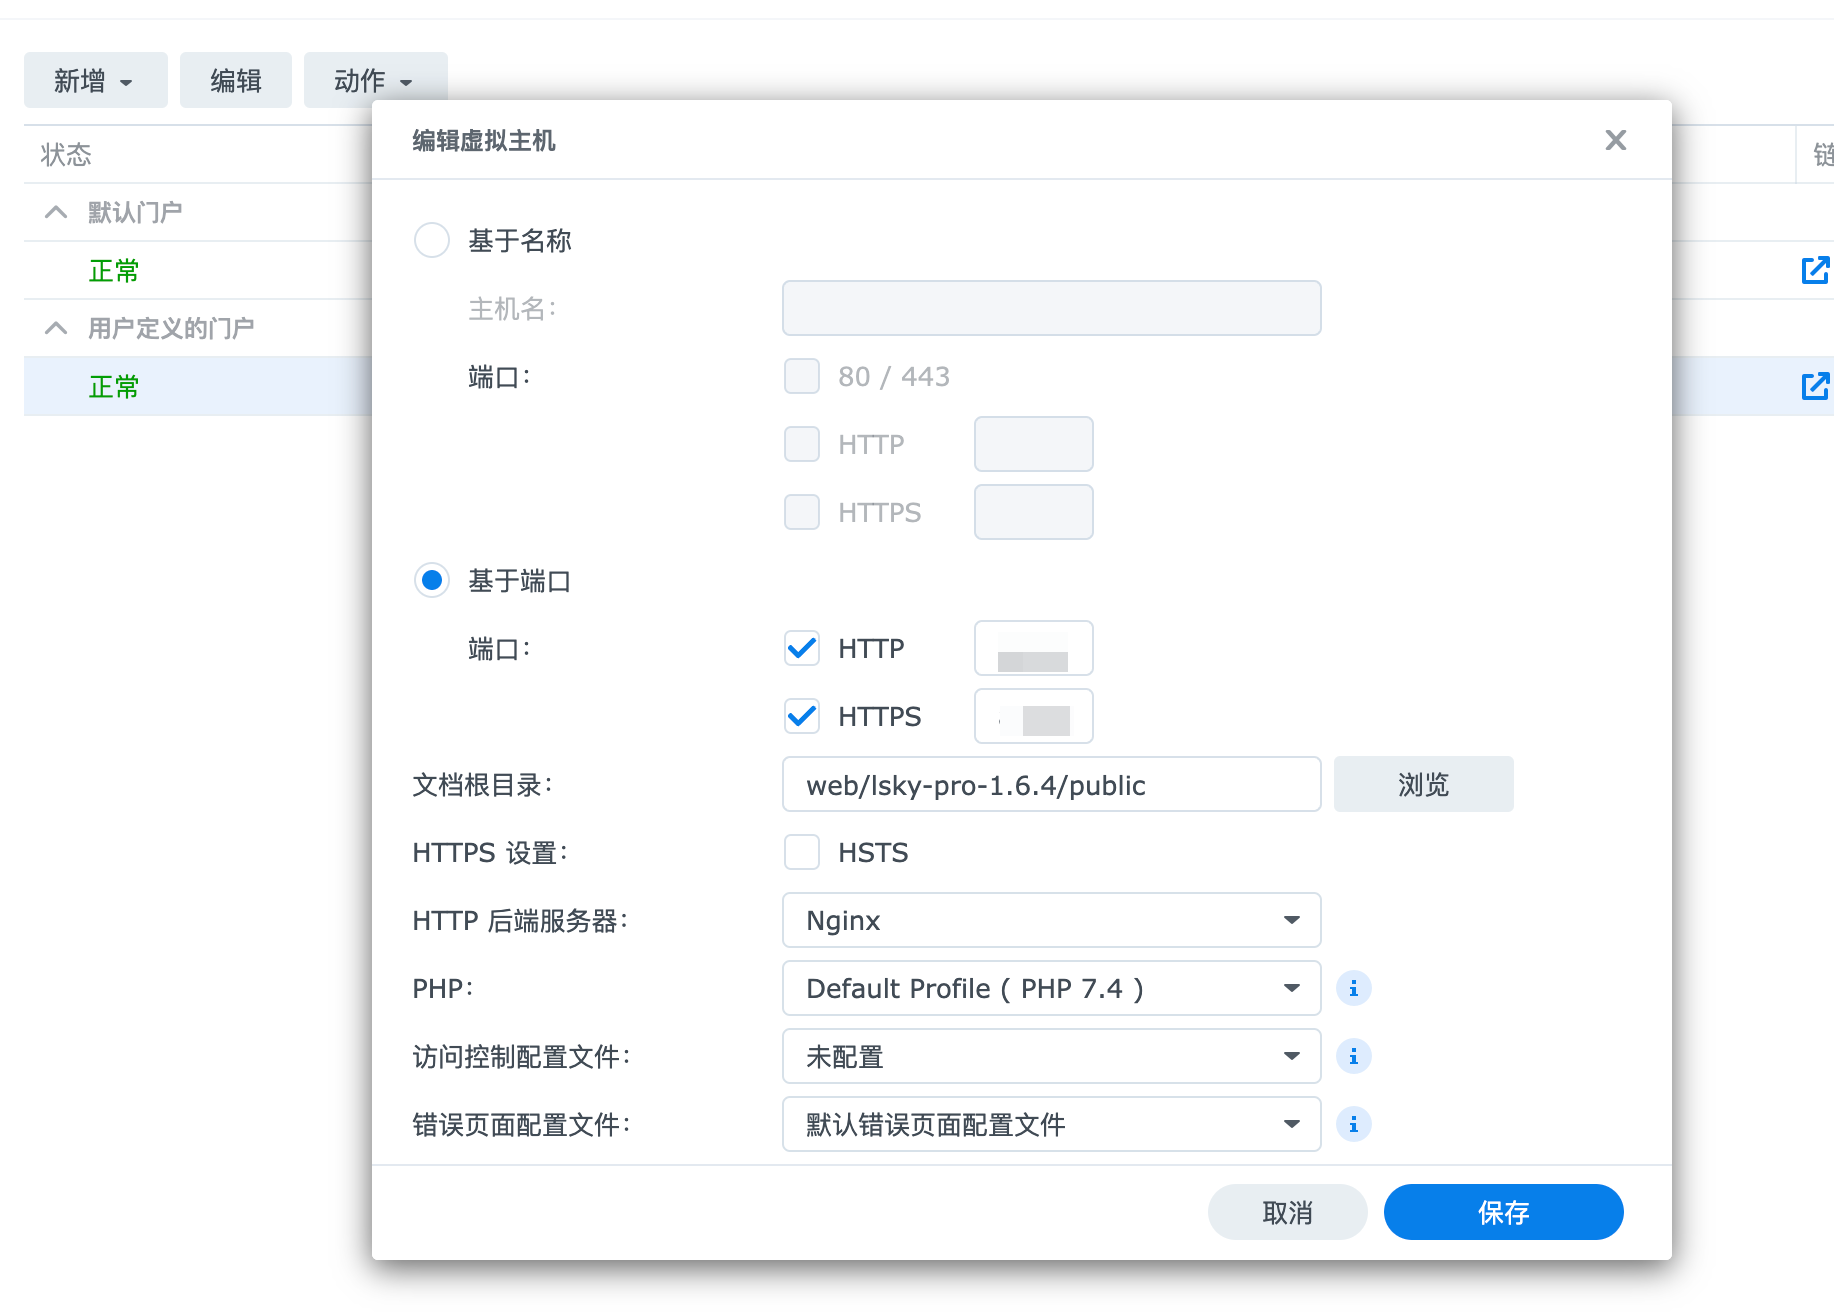View info icon beside error page profile
The image size is (1834, 1314).
click(1353, 1124)
